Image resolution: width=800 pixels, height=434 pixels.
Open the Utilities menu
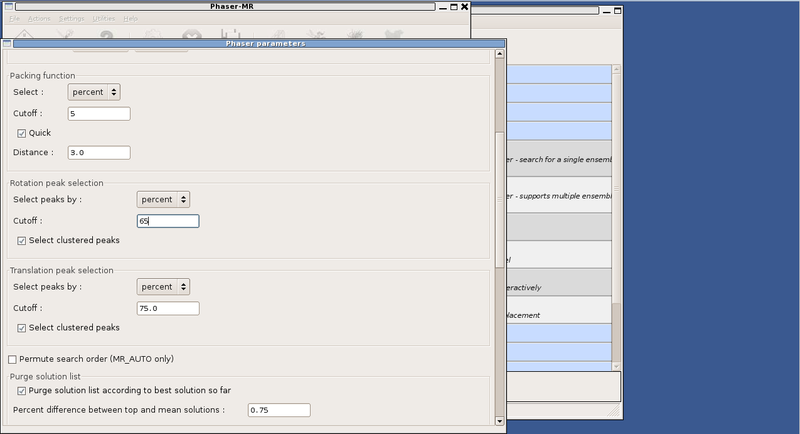coord(103,18)
